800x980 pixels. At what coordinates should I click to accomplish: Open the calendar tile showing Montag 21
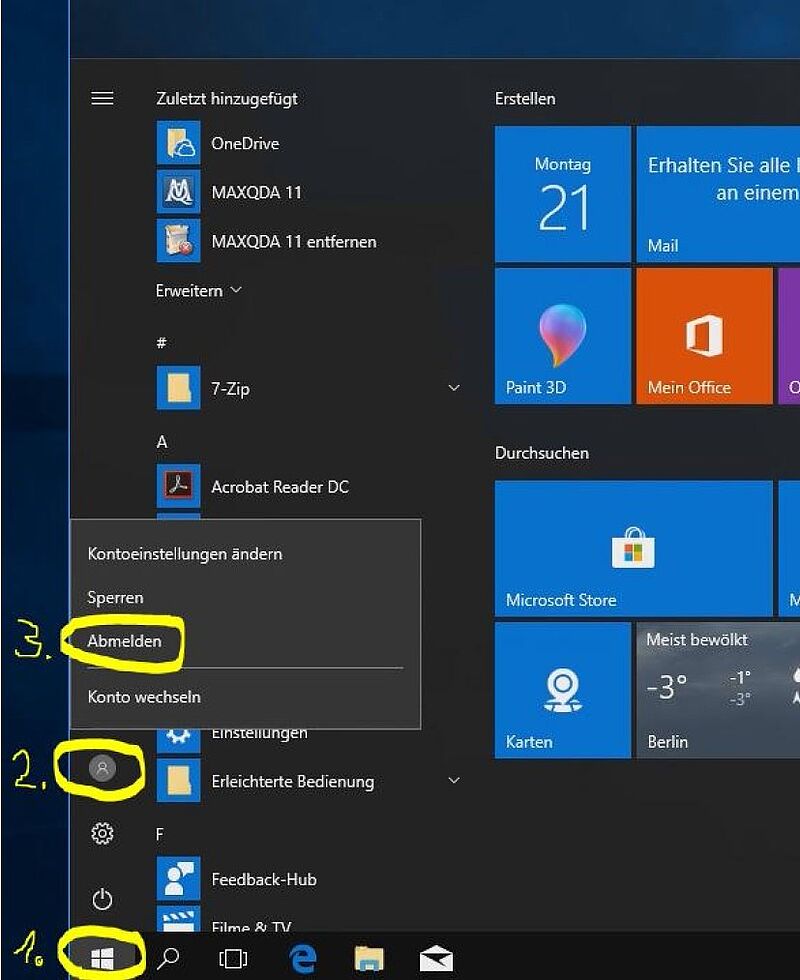coord(562,194)
